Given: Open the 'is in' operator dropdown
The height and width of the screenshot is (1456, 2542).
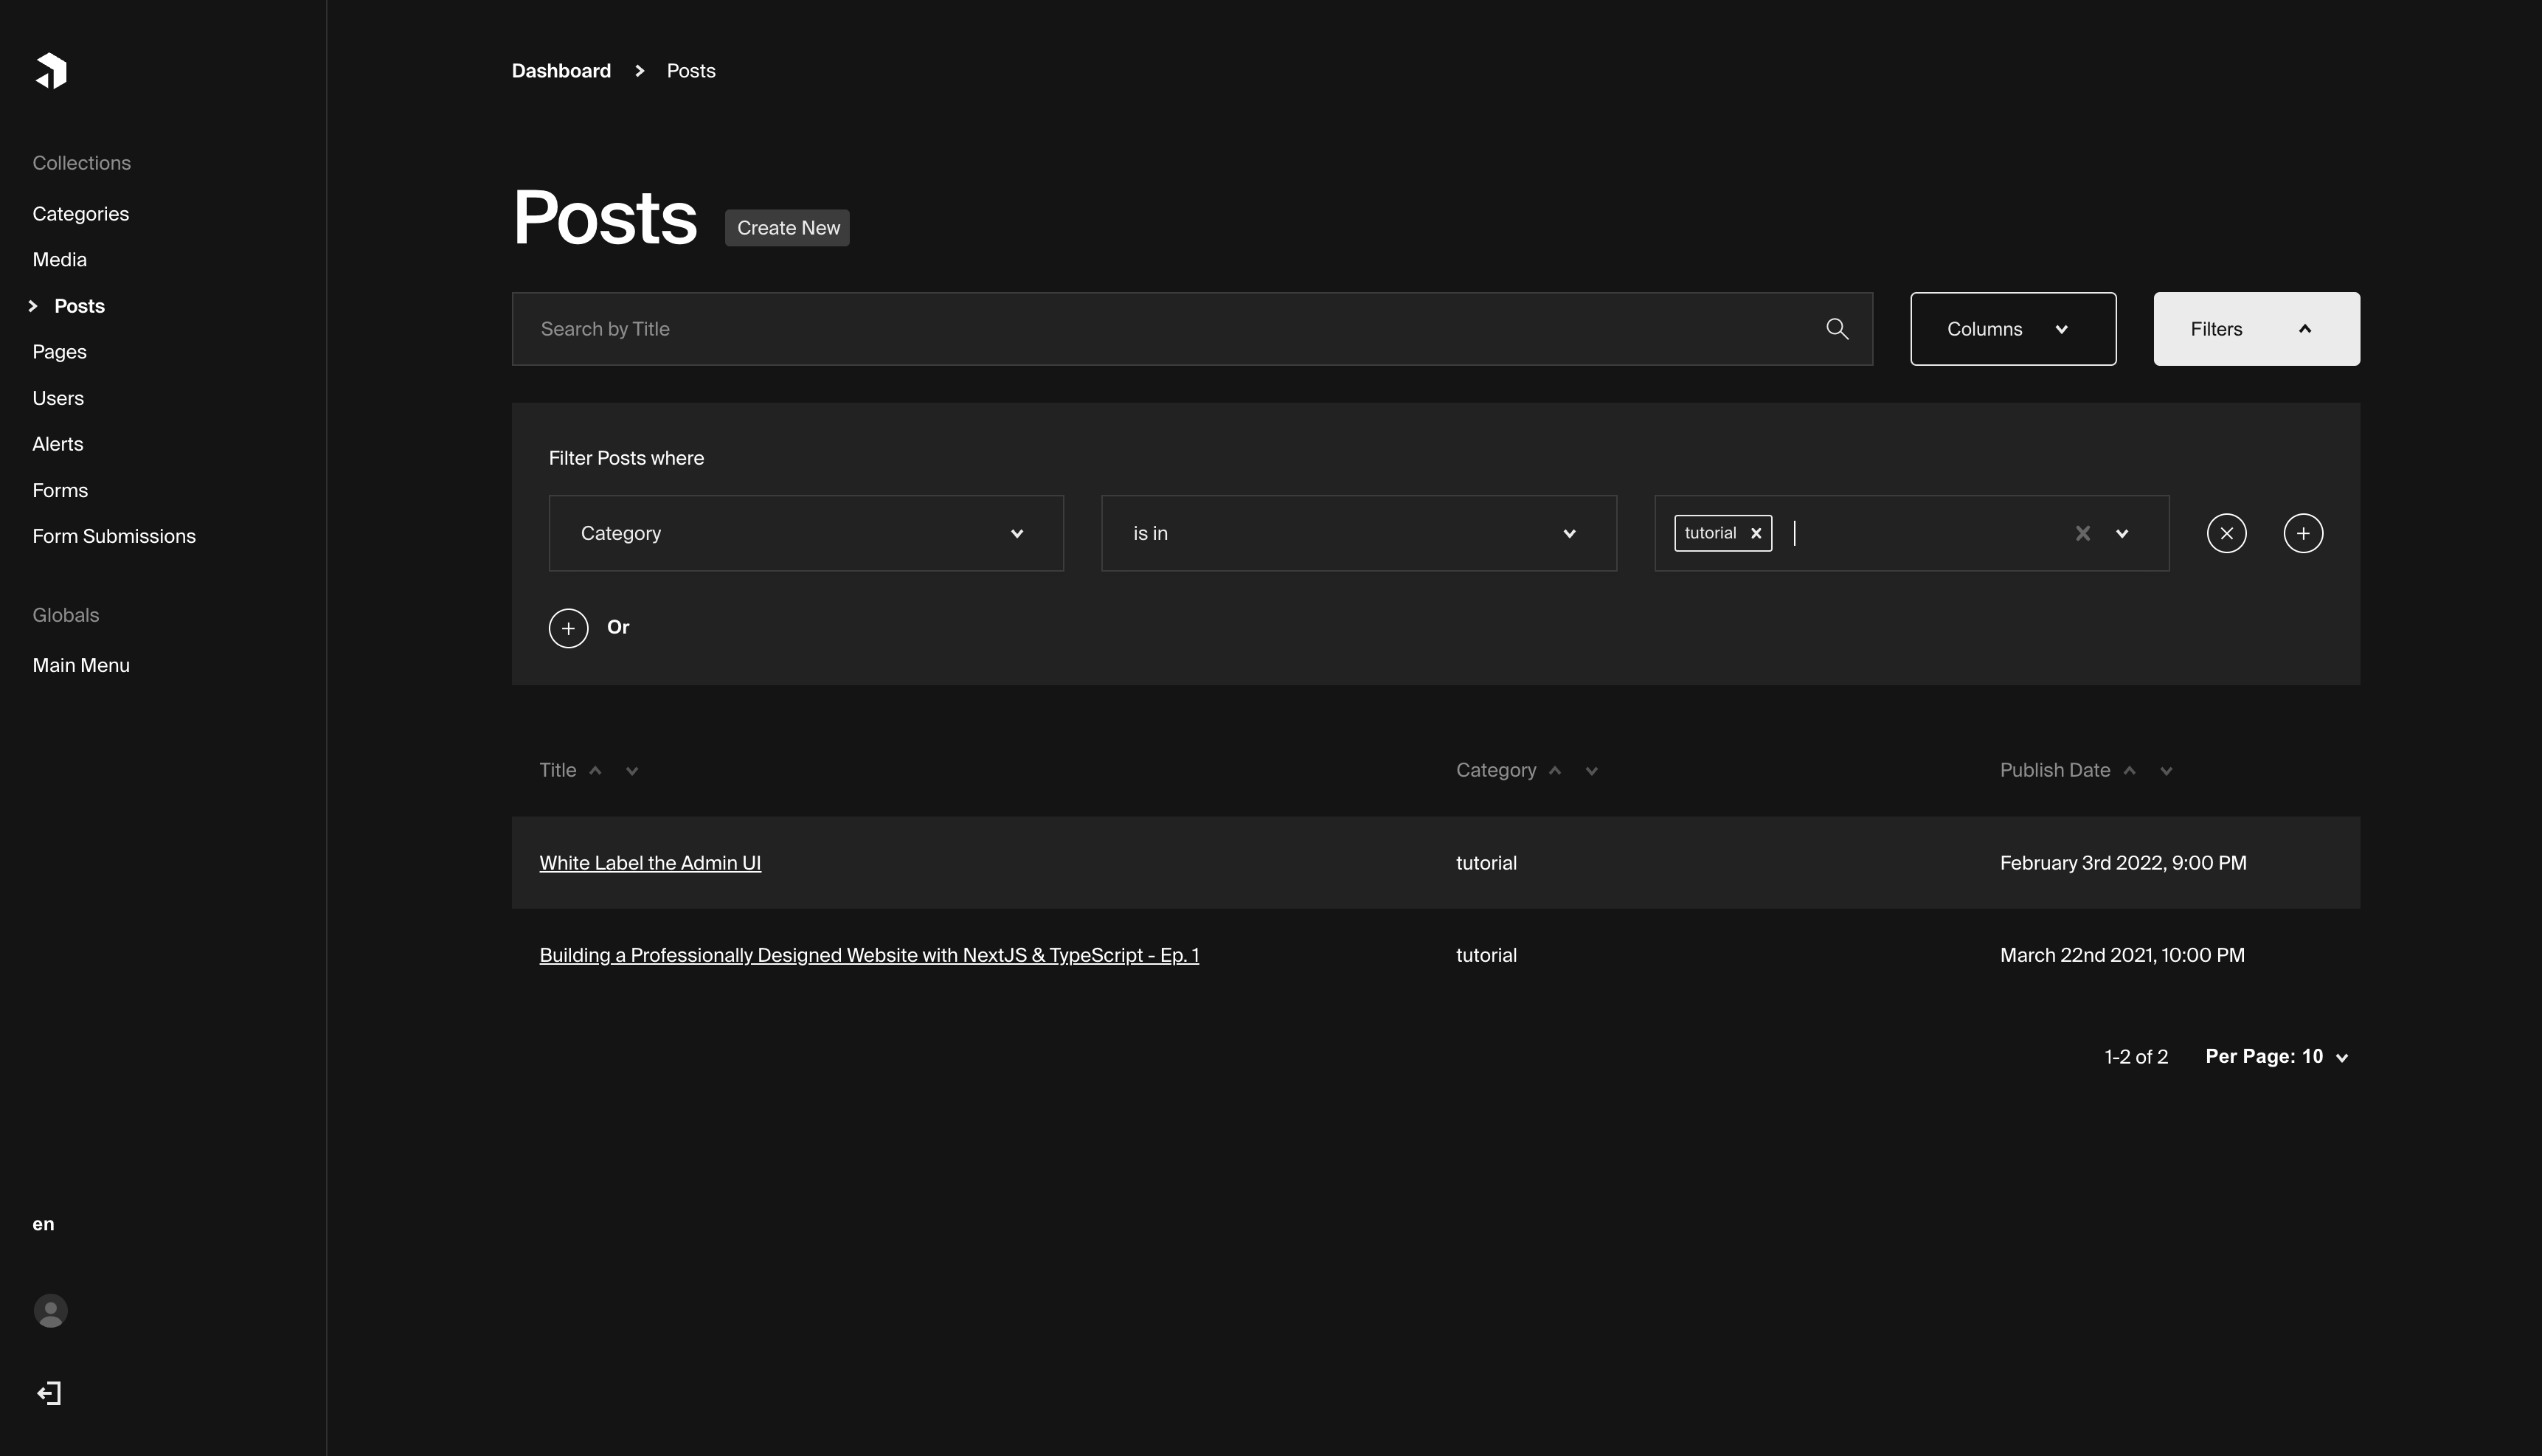Looking at the screenshot, I should coord(1358,533).
